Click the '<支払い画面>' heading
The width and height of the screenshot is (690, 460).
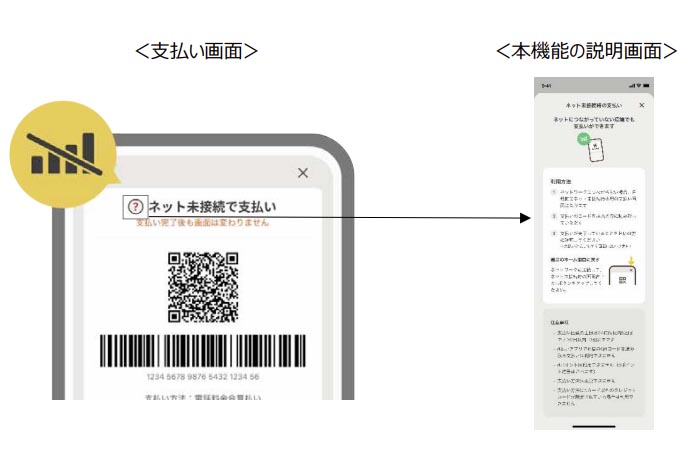[x=196, y=51]
